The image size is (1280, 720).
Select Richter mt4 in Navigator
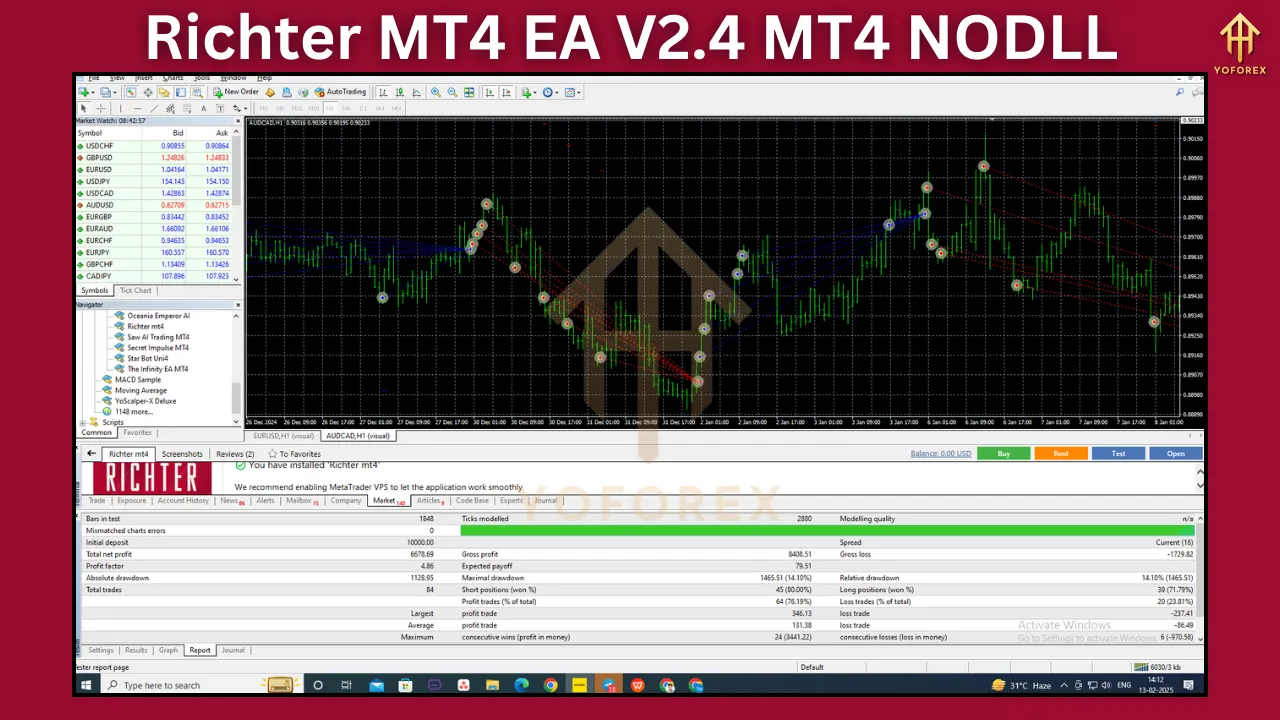(x=145, y=326)
